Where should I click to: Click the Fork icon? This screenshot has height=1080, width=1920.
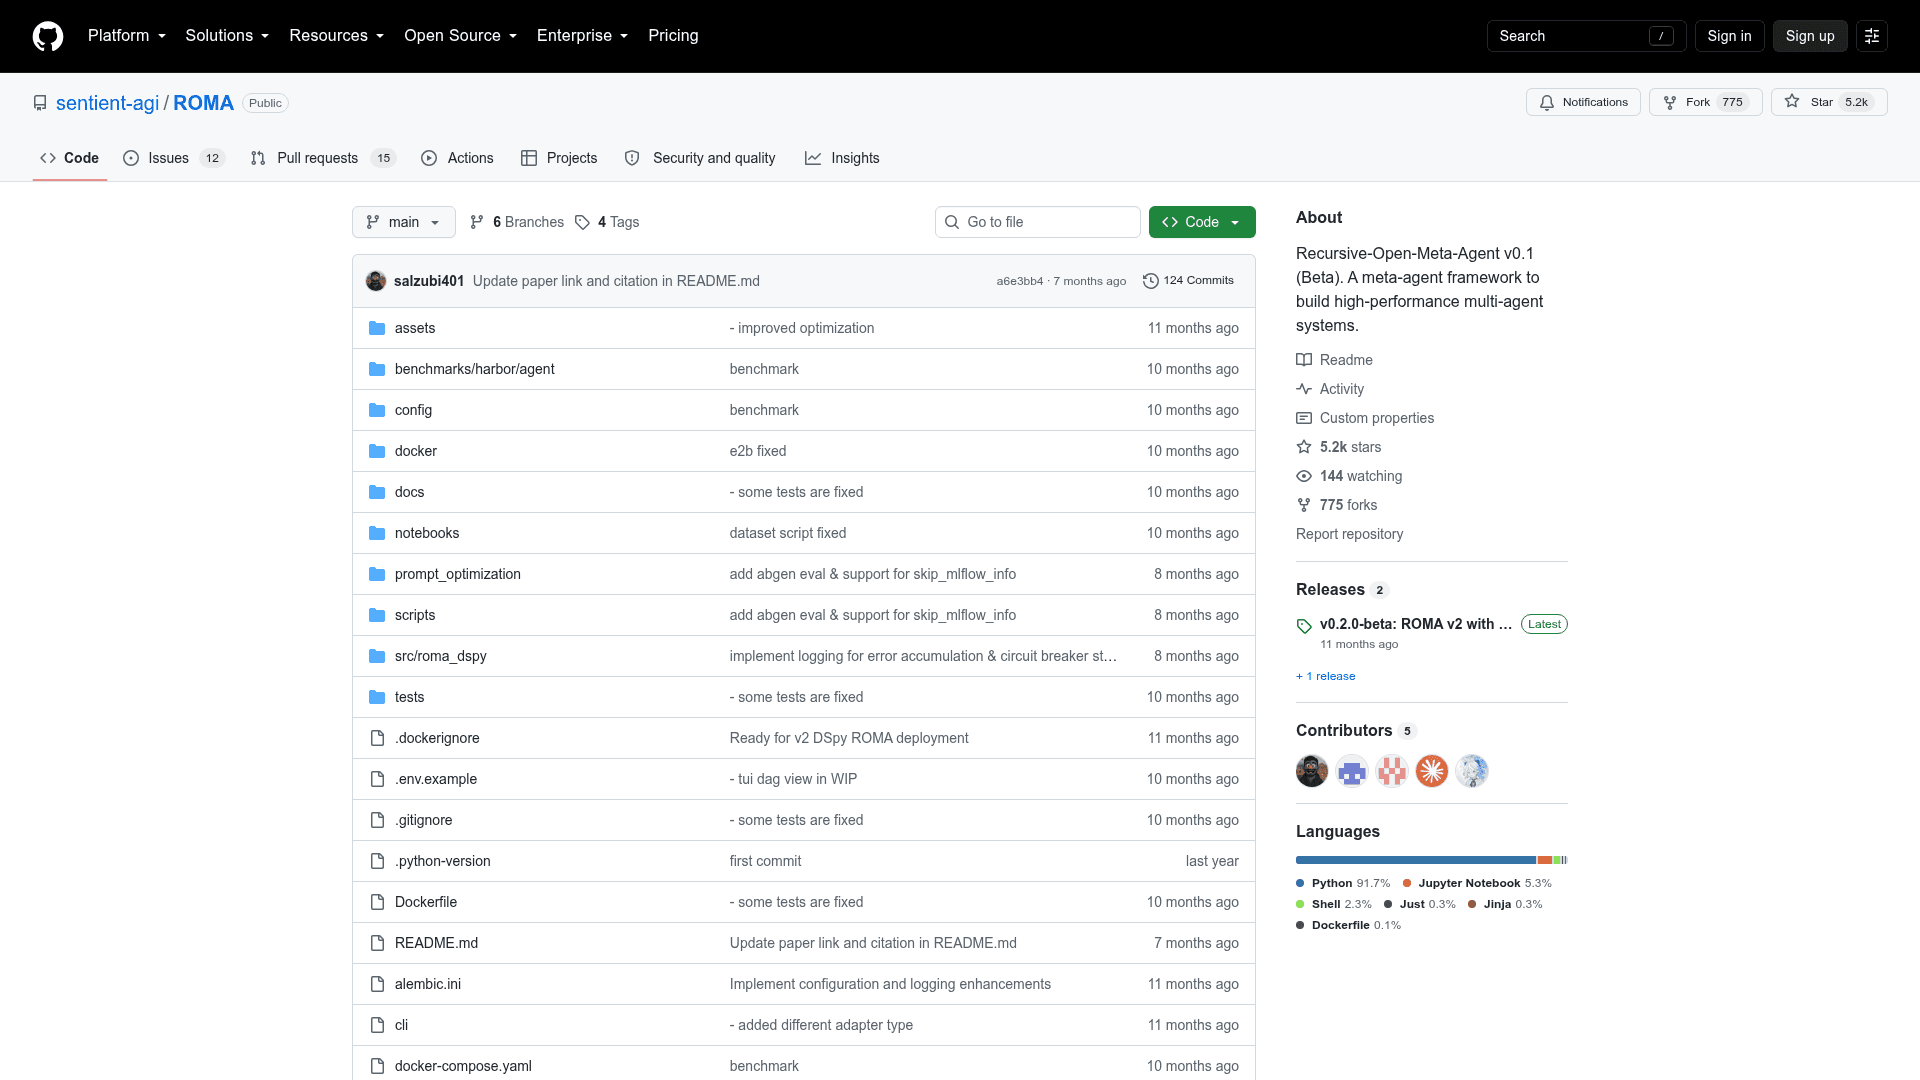[1670, 102]
